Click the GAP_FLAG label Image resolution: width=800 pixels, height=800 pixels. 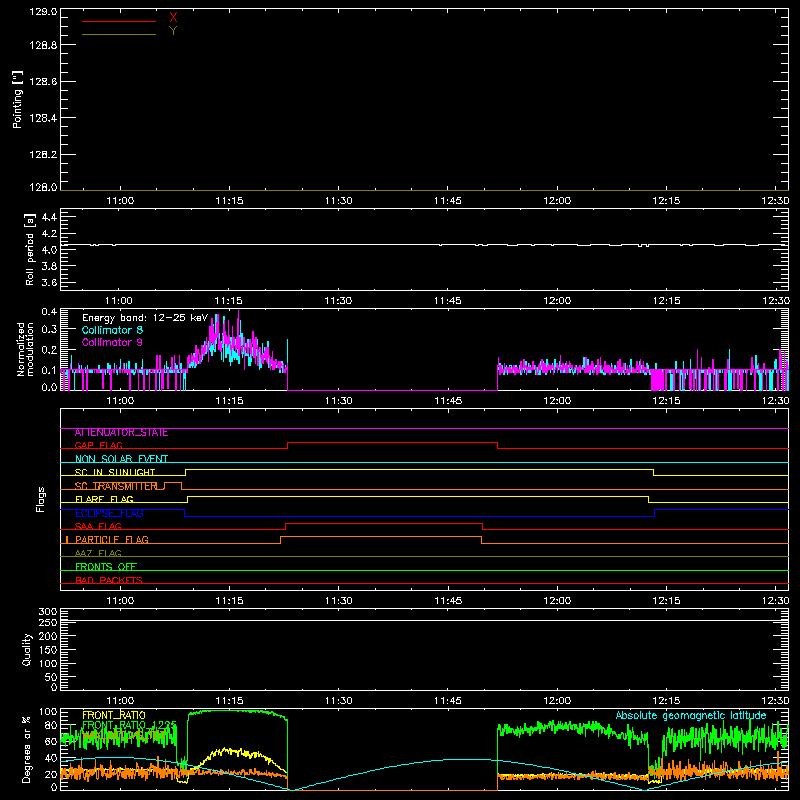pyautogui.click(x=98, y=445)
